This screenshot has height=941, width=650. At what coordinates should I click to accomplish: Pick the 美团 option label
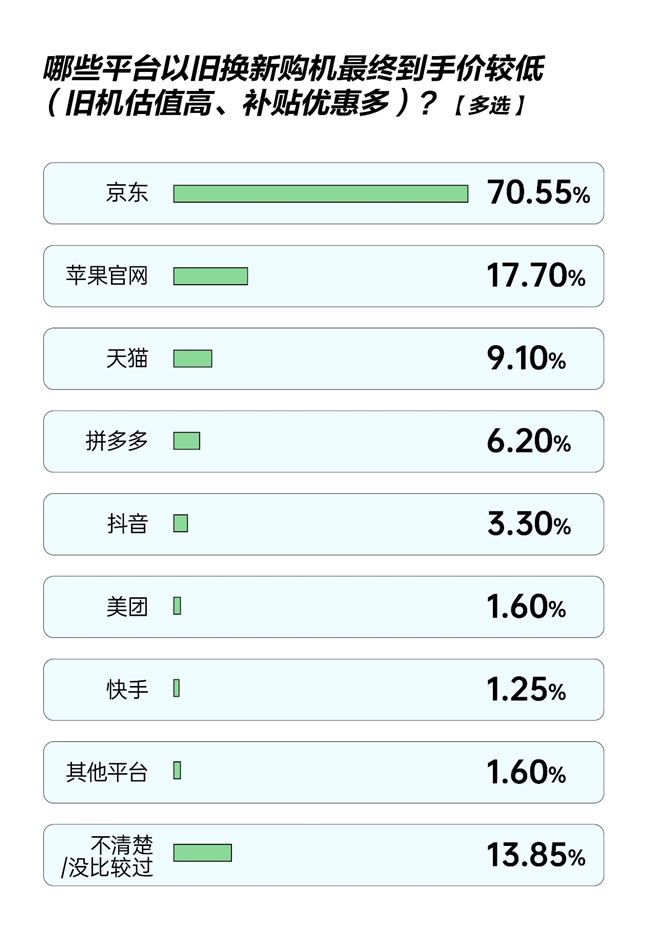pos(127,606)
